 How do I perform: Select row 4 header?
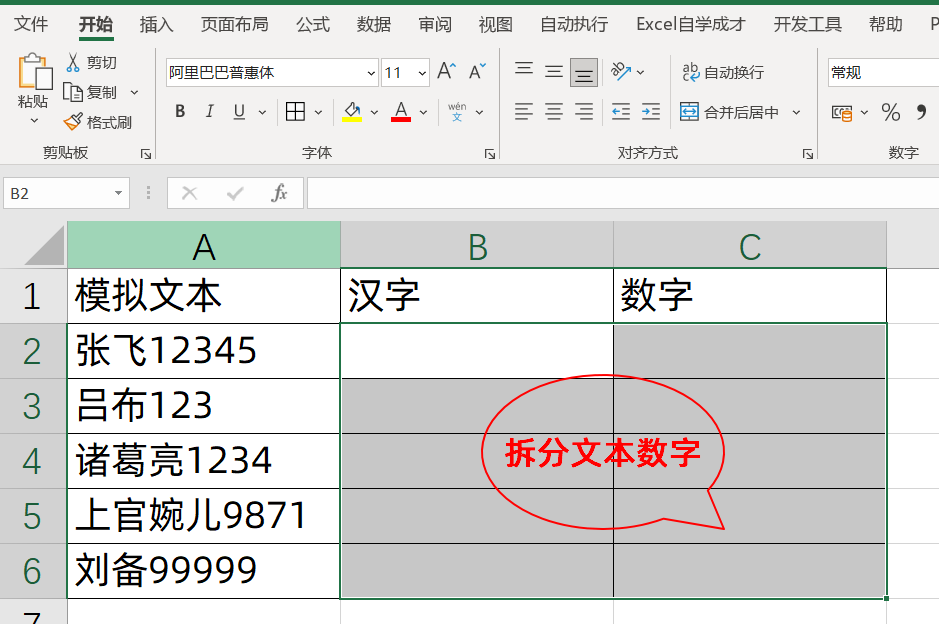(x=32, y=461)
